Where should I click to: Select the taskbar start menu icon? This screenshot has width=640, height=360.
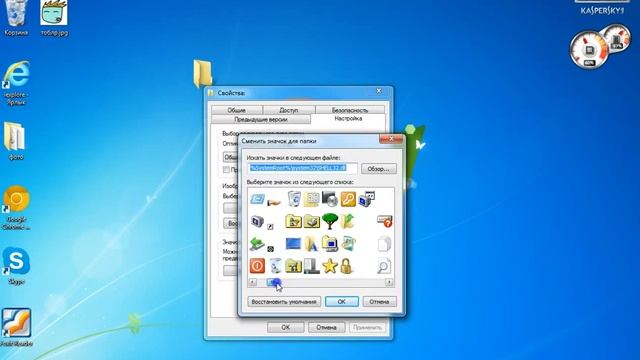click(311, 266)
